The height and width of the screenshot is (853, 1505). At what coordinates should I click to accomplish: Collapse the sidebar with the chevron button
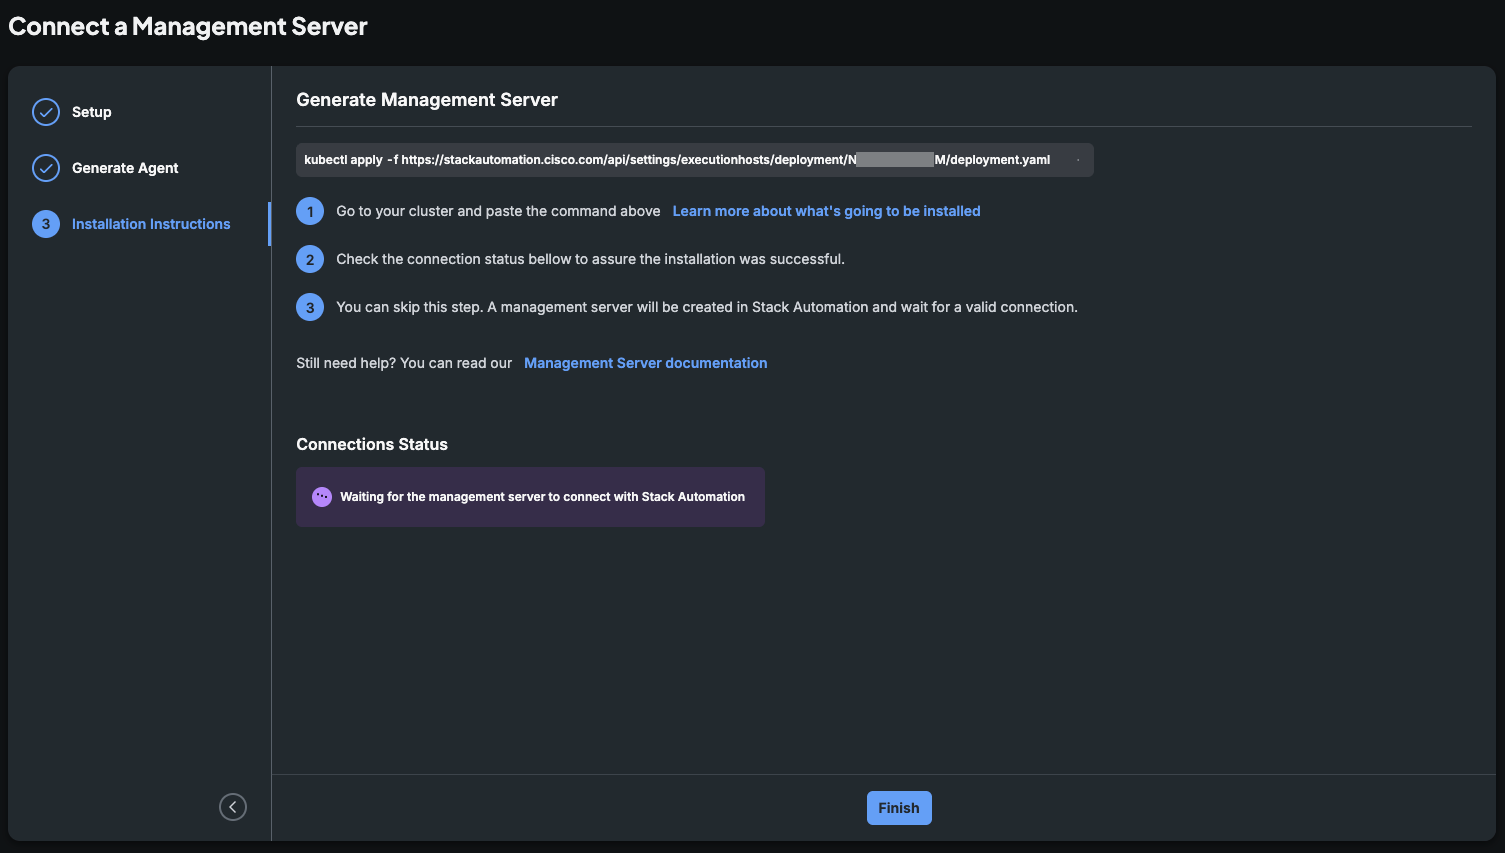233,807
